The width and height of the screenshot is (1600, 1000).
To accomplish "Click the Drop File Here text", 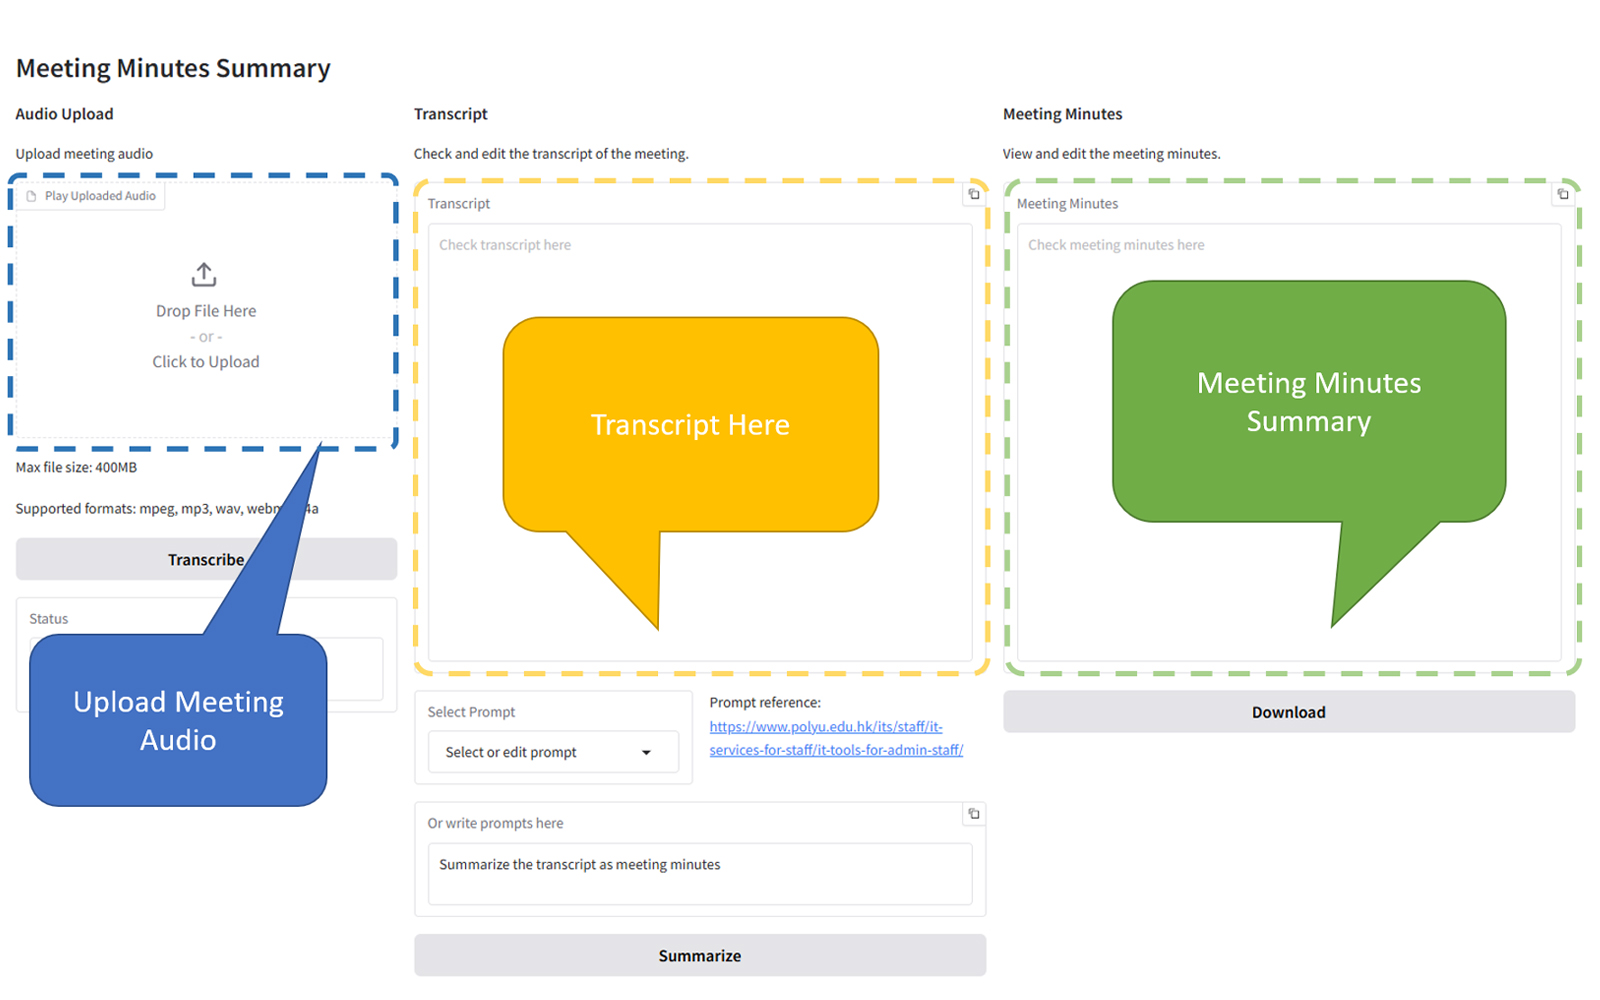I will [x=205, y=311].
